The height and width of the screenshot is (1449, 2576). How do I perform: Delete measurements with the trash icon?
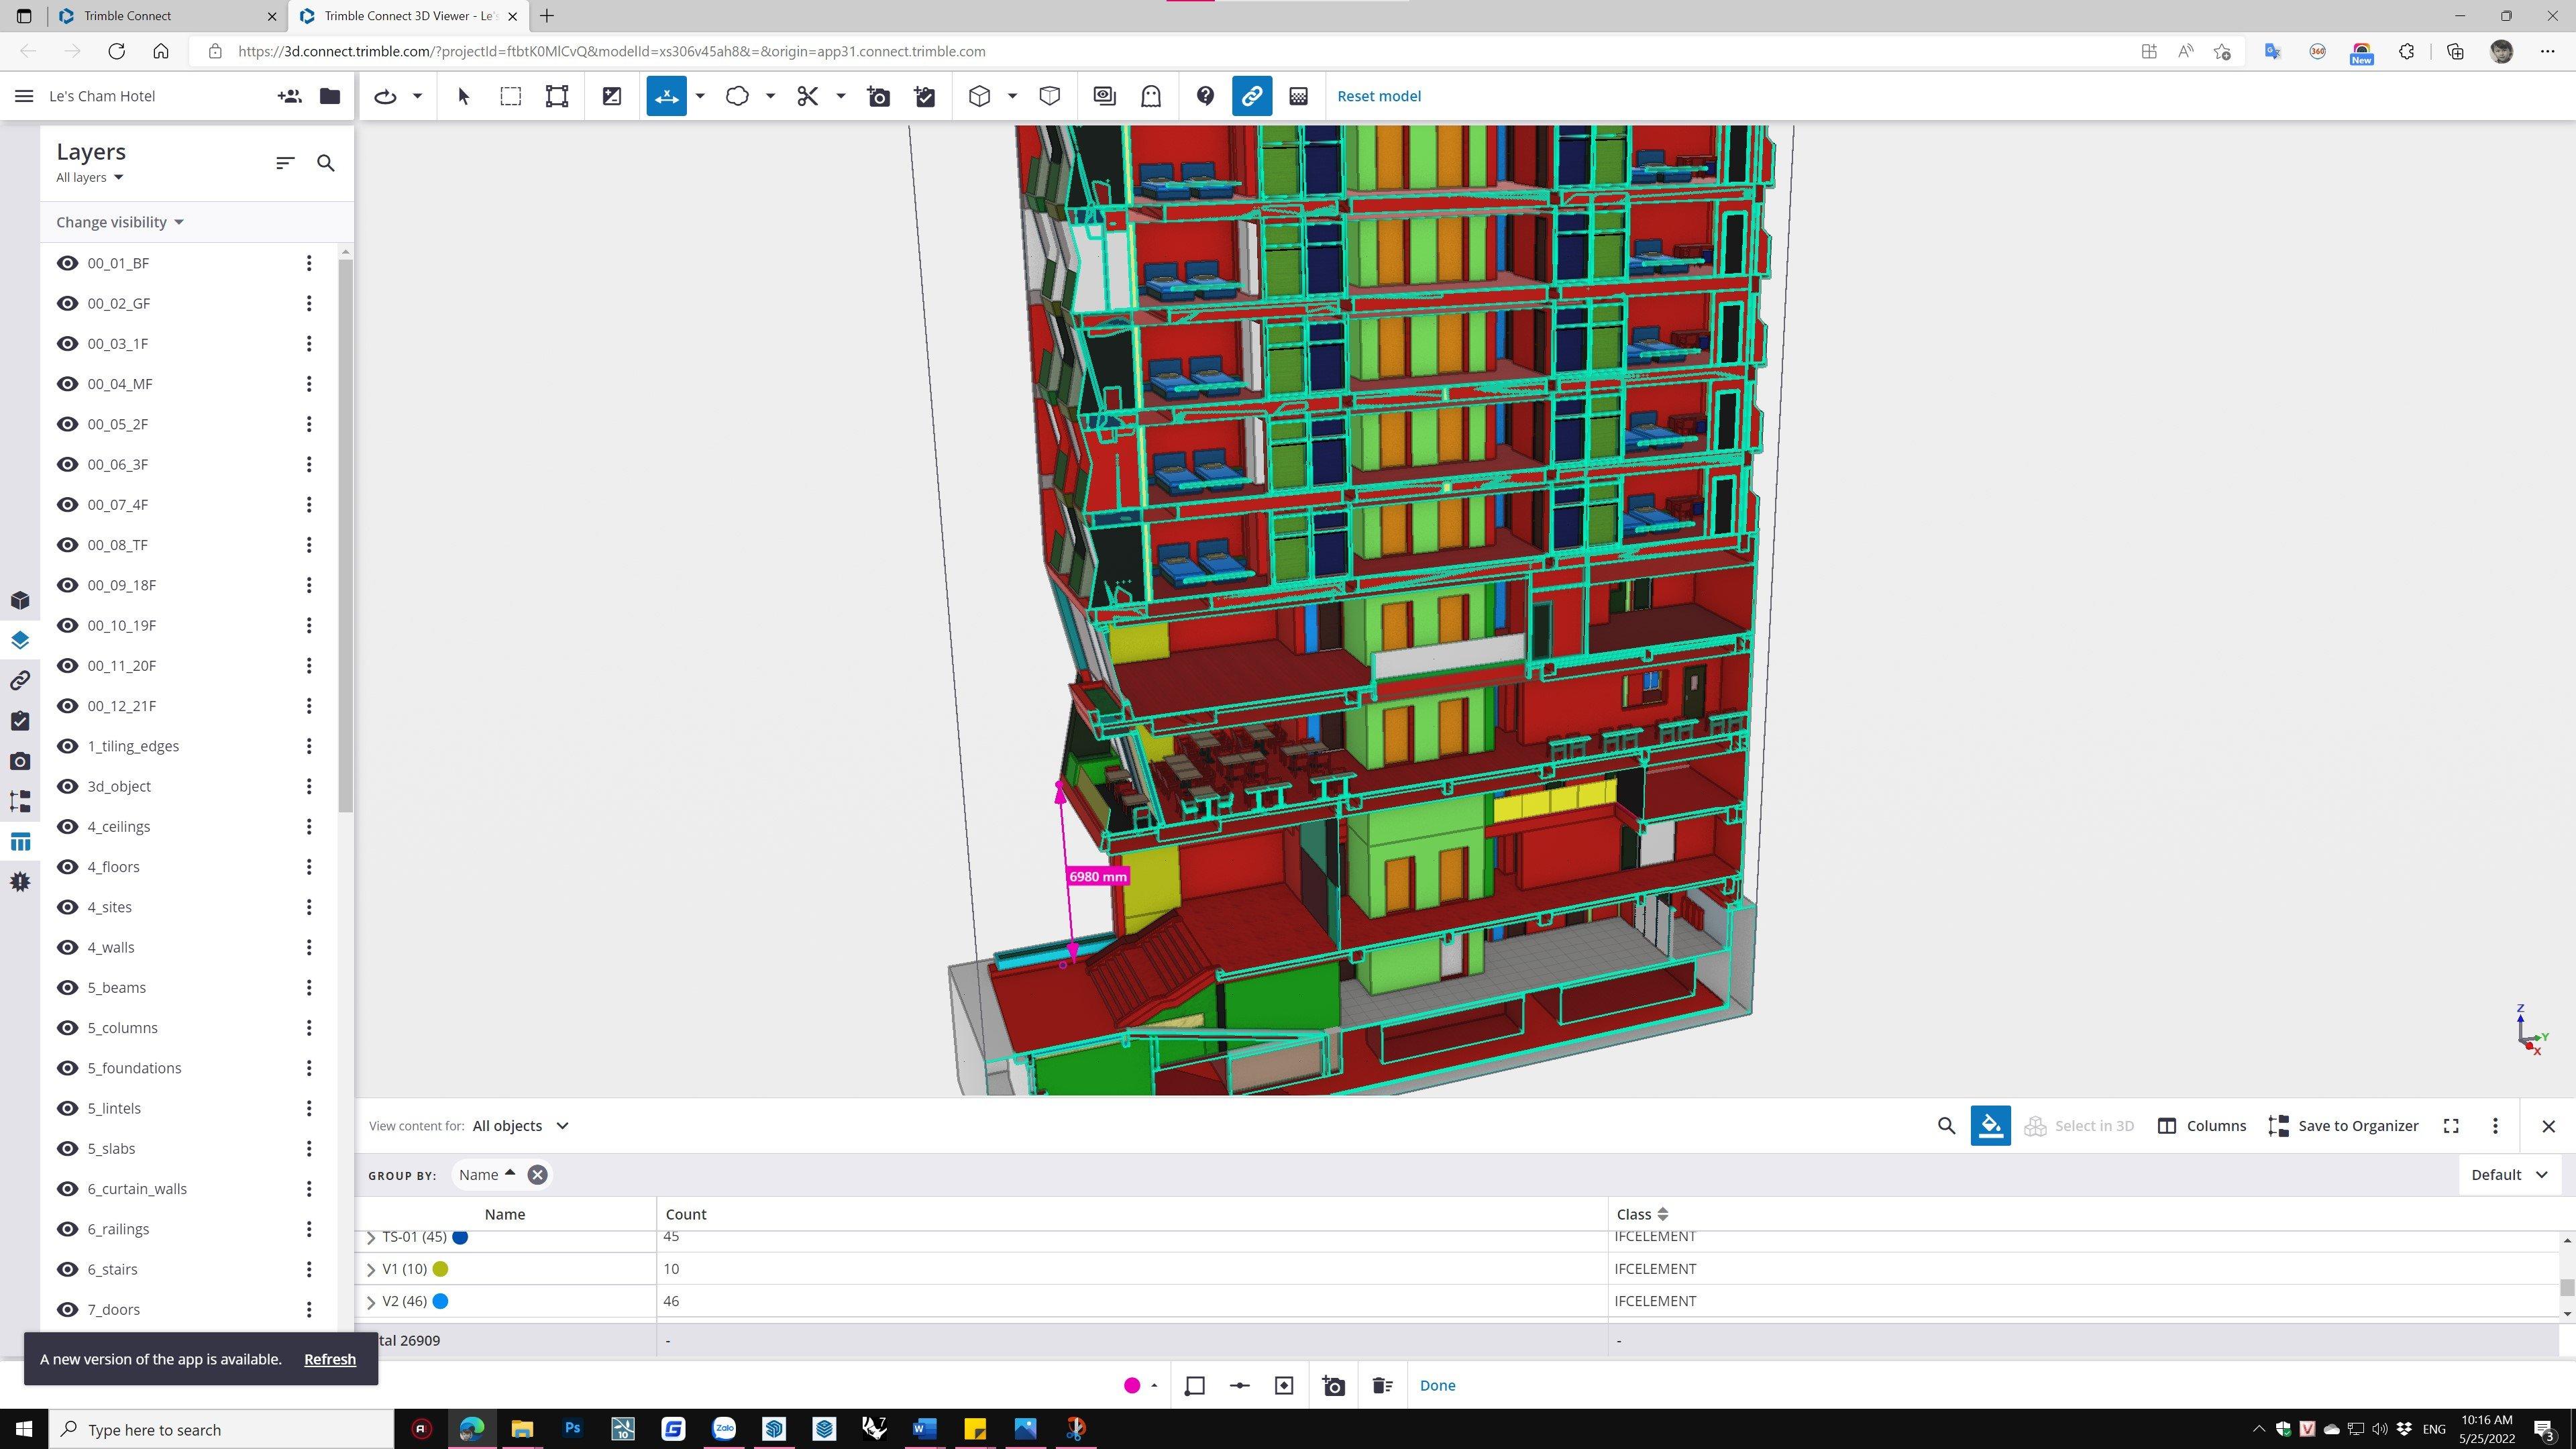pyautogui.click(x=1382, y=1385)
